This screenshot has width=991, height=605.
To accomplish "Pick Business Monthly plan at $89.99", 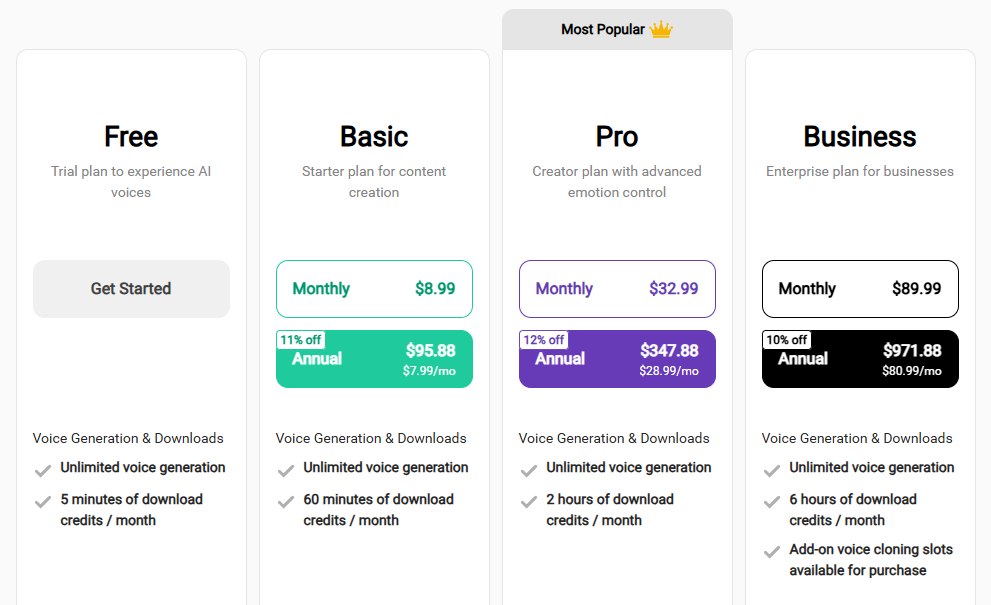I will (860, 289).
